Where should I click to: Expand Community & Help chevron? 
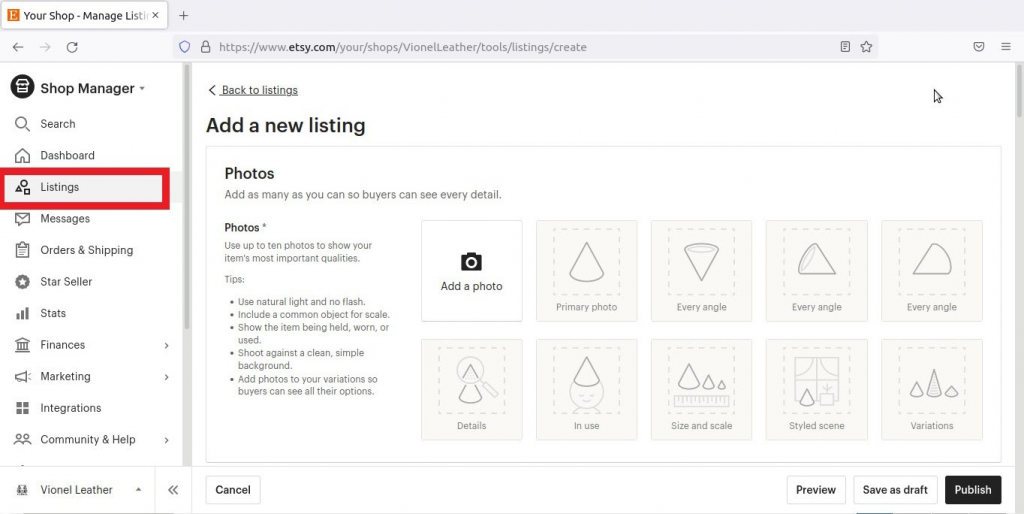167,440
